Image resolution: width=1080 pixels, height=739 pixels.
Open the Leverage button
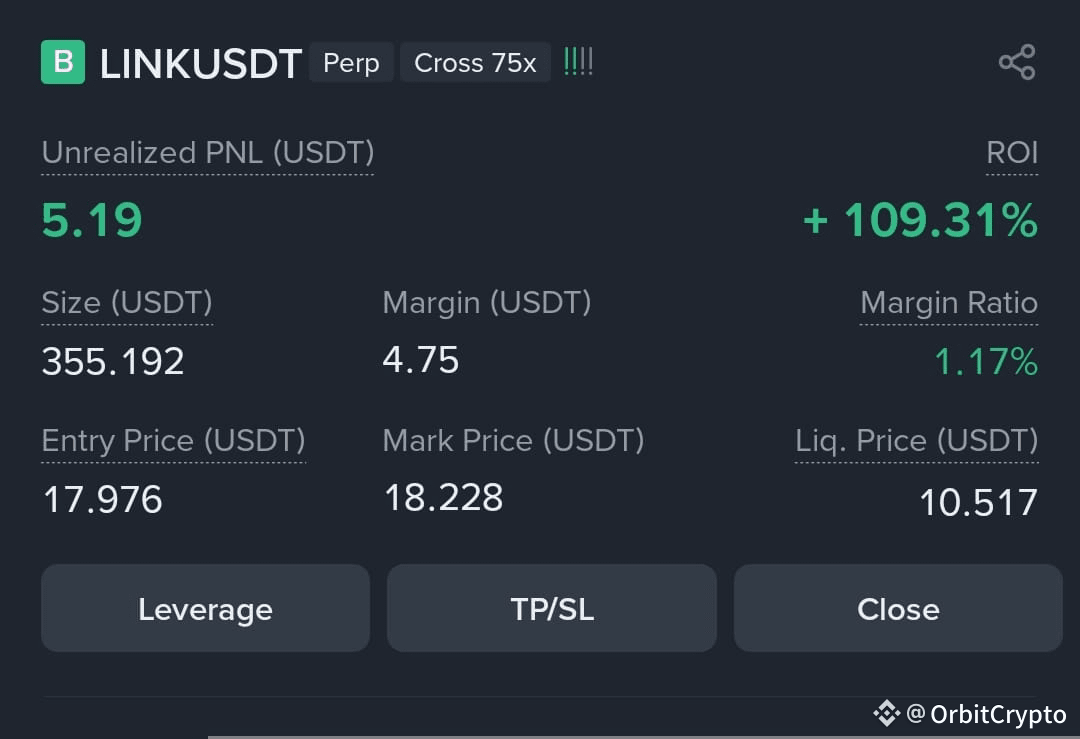click(205, 608)
